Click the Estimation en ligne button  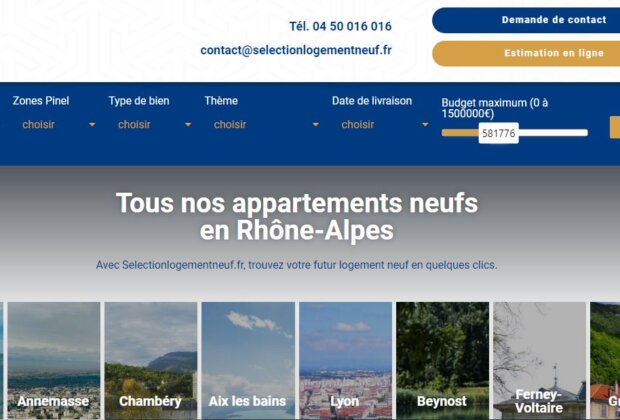pos(526,53)
